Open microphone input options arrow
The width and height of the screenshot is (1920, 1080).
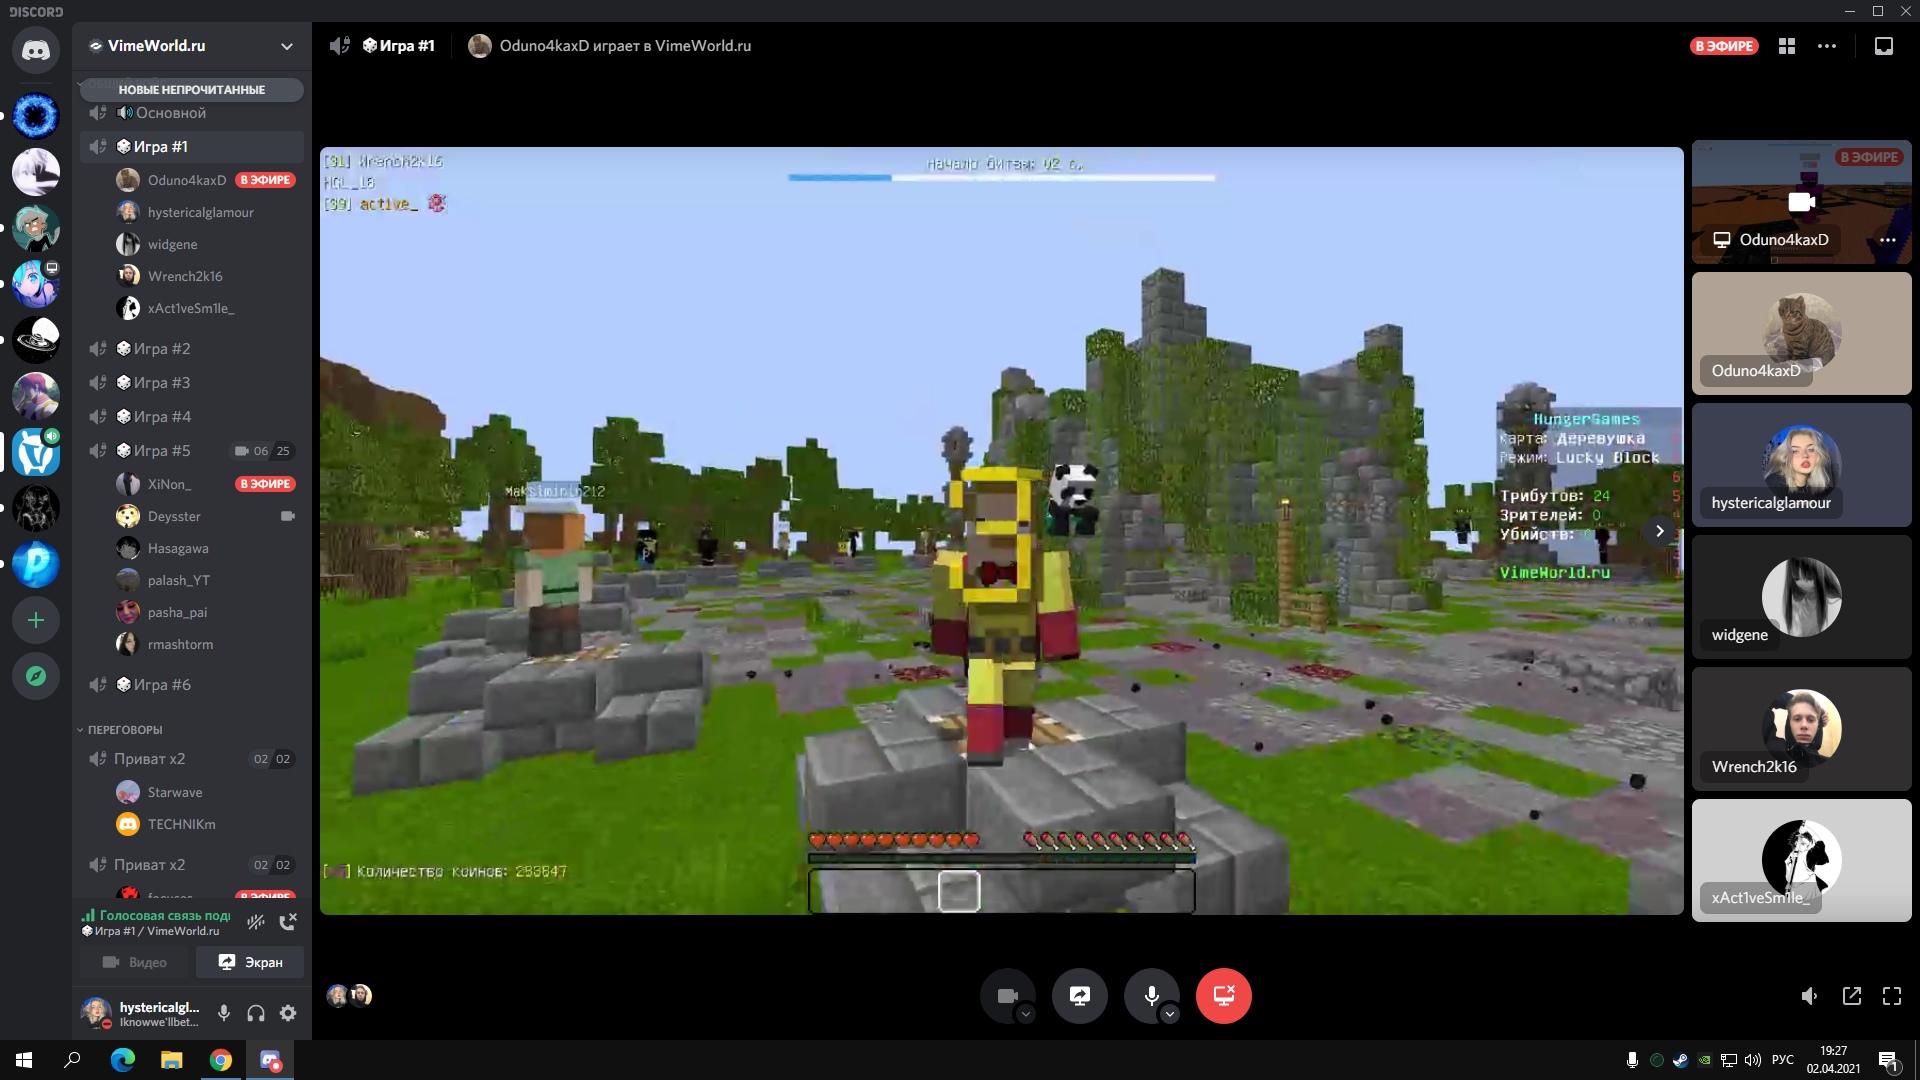(1170, 1014)
